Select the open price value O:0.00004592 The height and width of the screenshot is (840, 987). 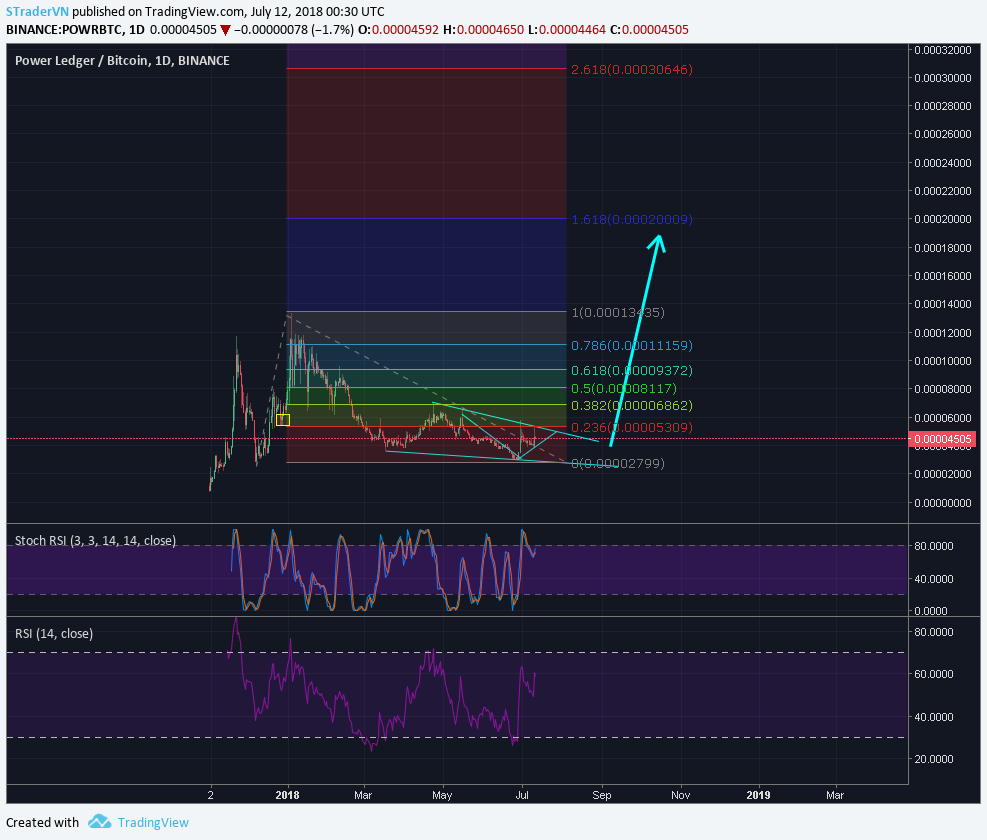[398, 30]
